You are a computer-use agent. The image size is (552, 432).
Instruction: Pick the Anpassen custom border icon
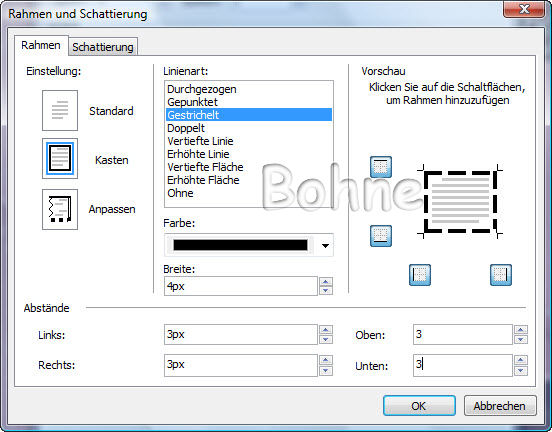[x=60, y=209]
